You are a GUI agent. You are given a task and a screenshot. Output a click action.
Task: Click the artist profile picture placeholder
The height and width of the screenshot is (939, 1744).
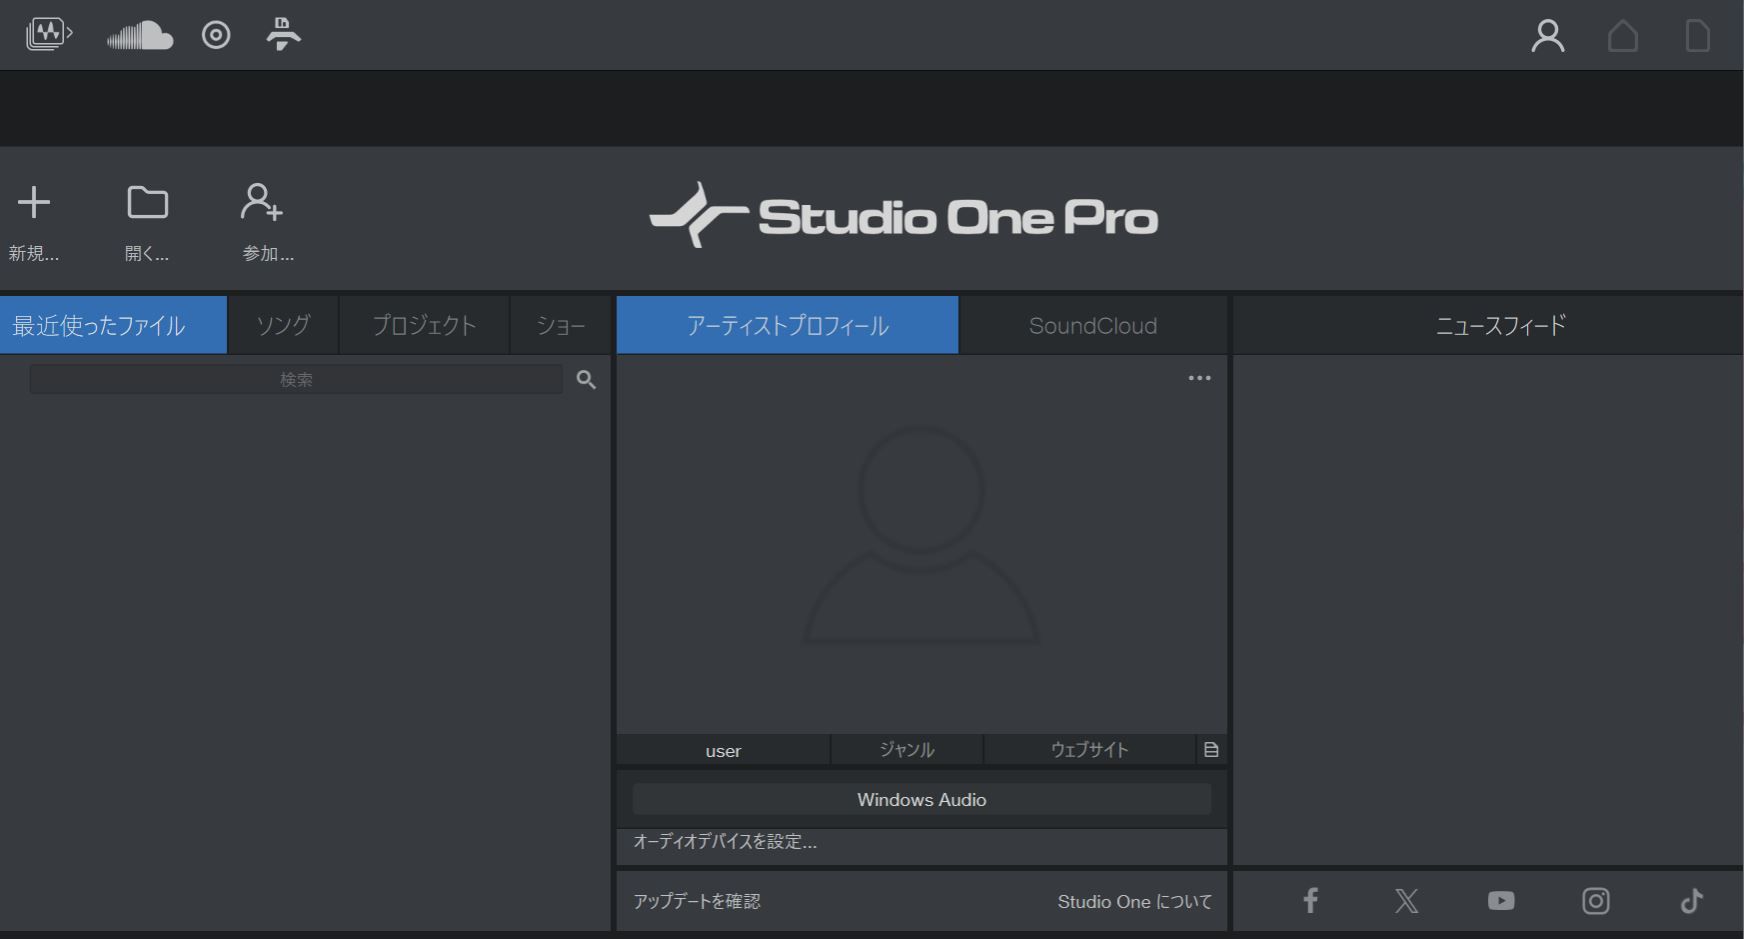coord(922,535)
